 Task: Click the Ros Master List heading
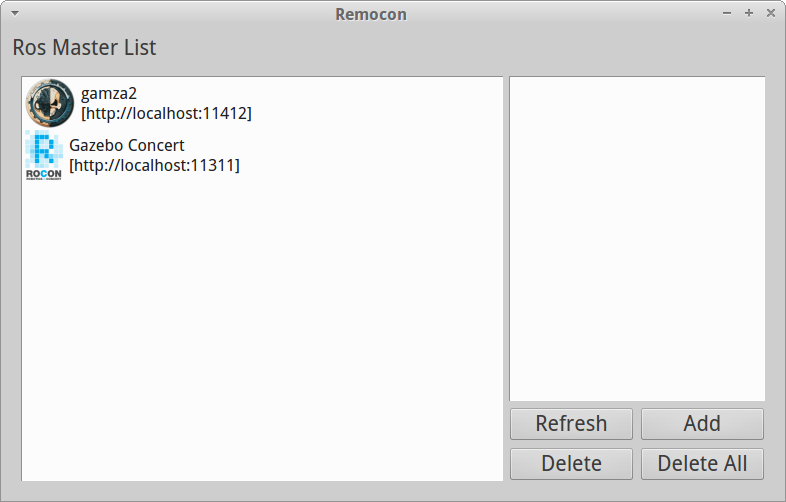point(84,47)
